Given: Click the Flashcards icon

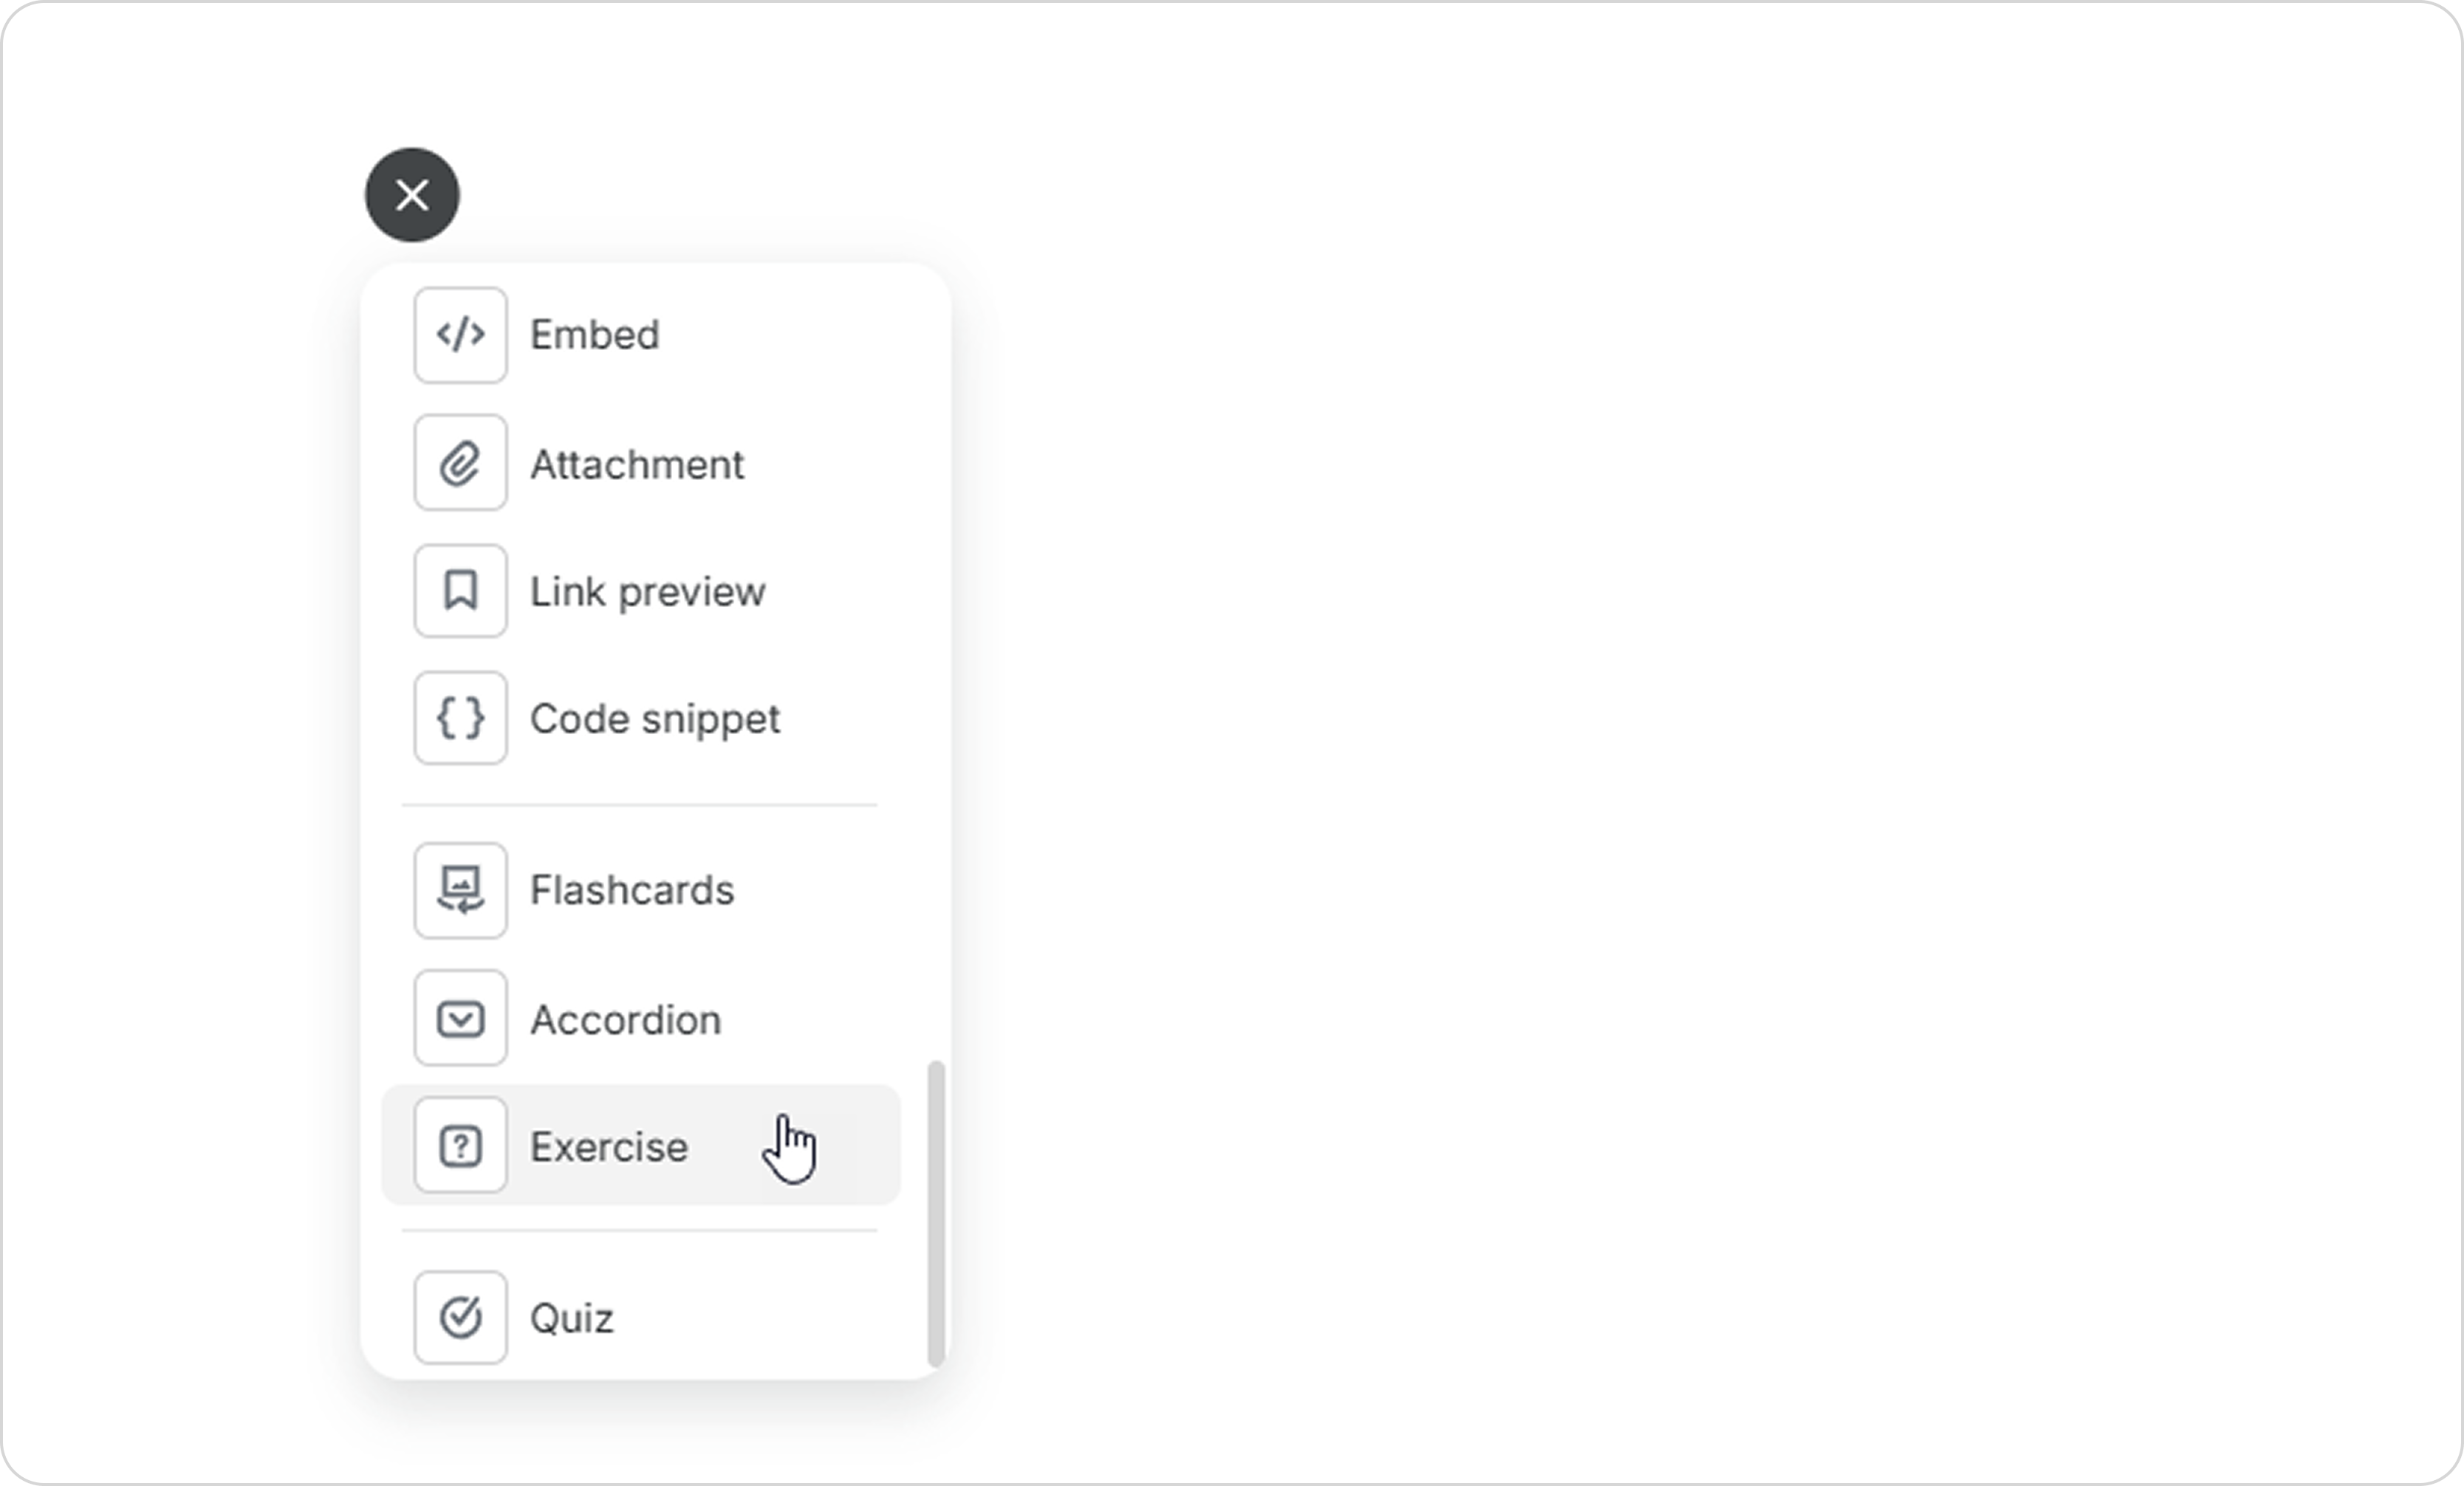Looking at the screenshot, I should 460,890.
